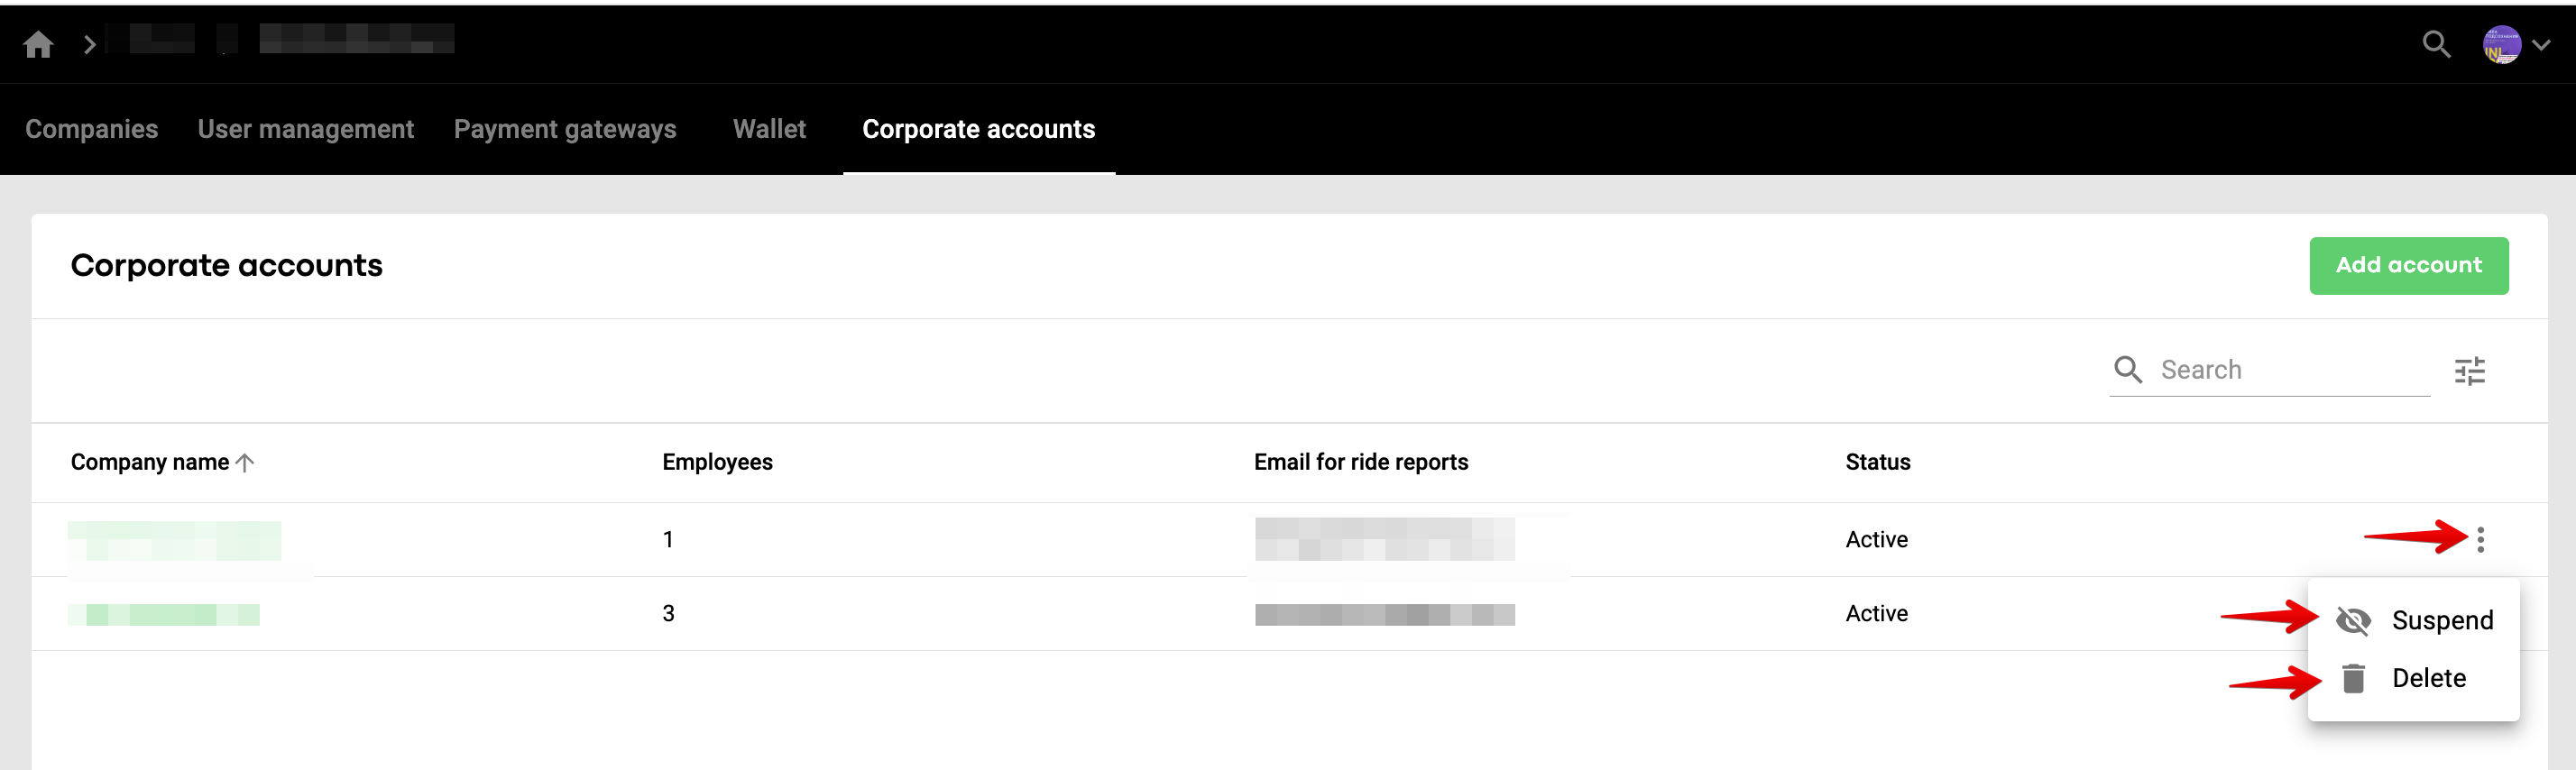
Task: Click the breadcrumb chevron arrow
Action: (x=90, y=44)
